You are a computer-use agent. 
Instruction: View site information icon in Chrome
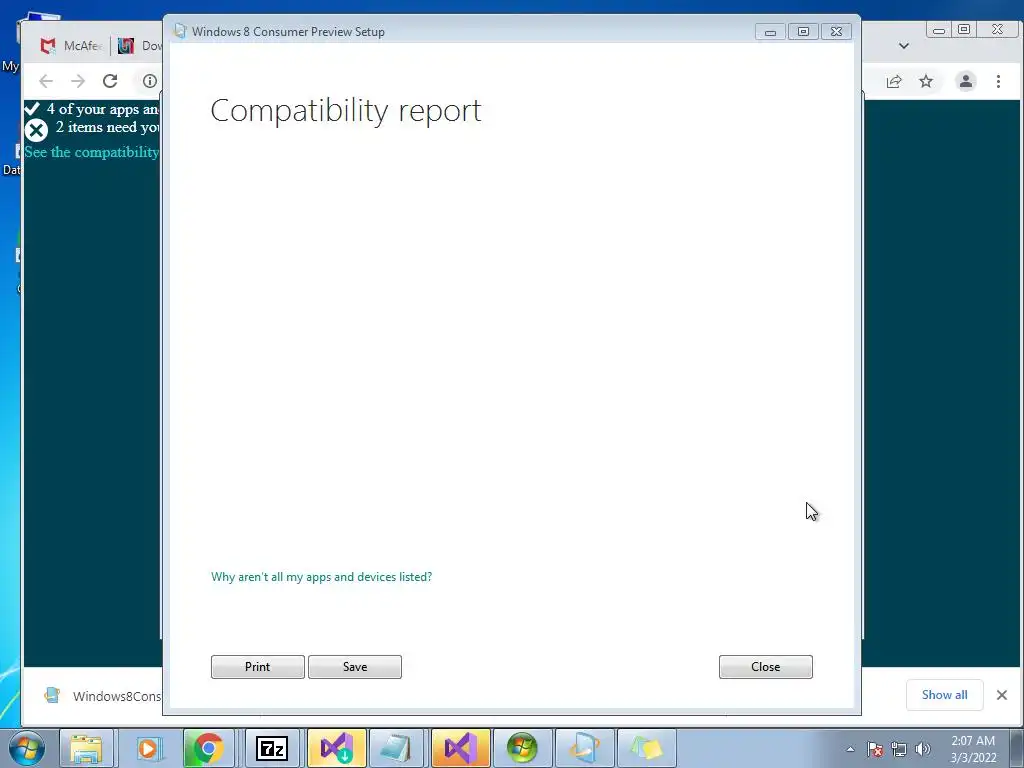point(150,81)
